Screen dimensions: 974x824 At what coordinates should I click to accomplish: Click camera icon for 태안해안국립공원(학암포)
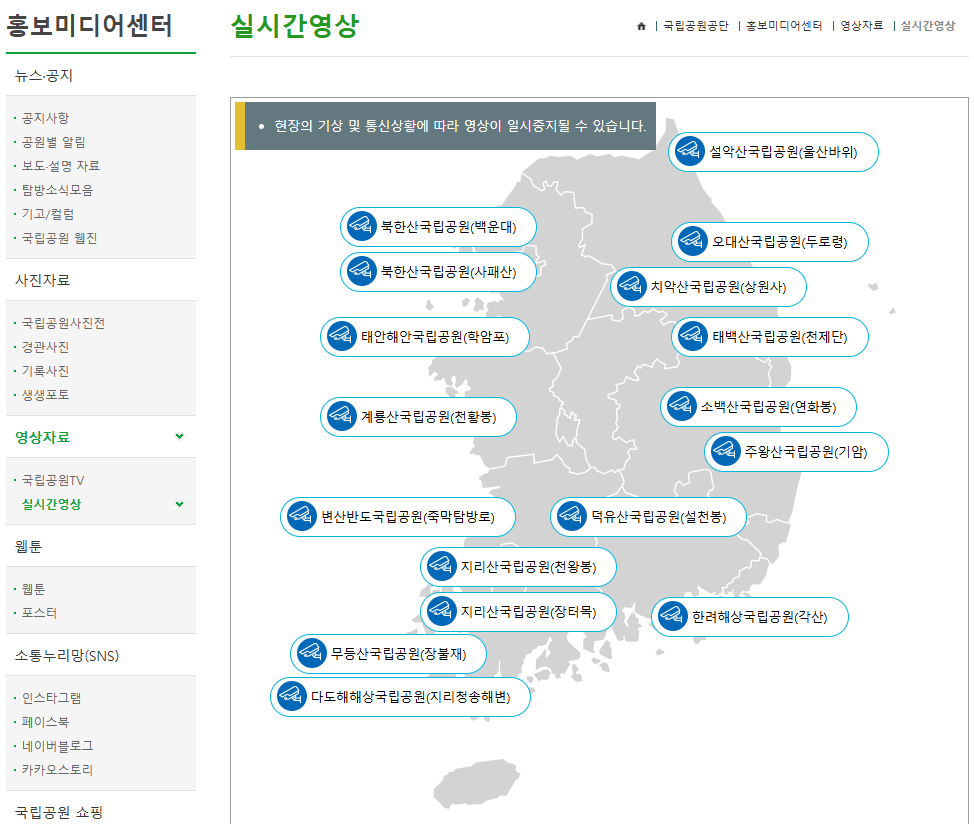pyautogui.click(x=341, y=337)
